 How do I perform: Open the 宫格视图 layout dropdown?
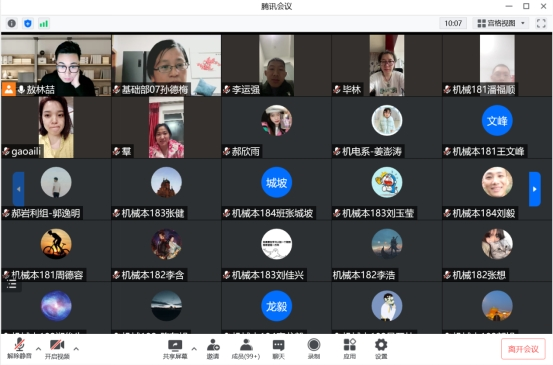pyautogui.click(x=501, y=23)
